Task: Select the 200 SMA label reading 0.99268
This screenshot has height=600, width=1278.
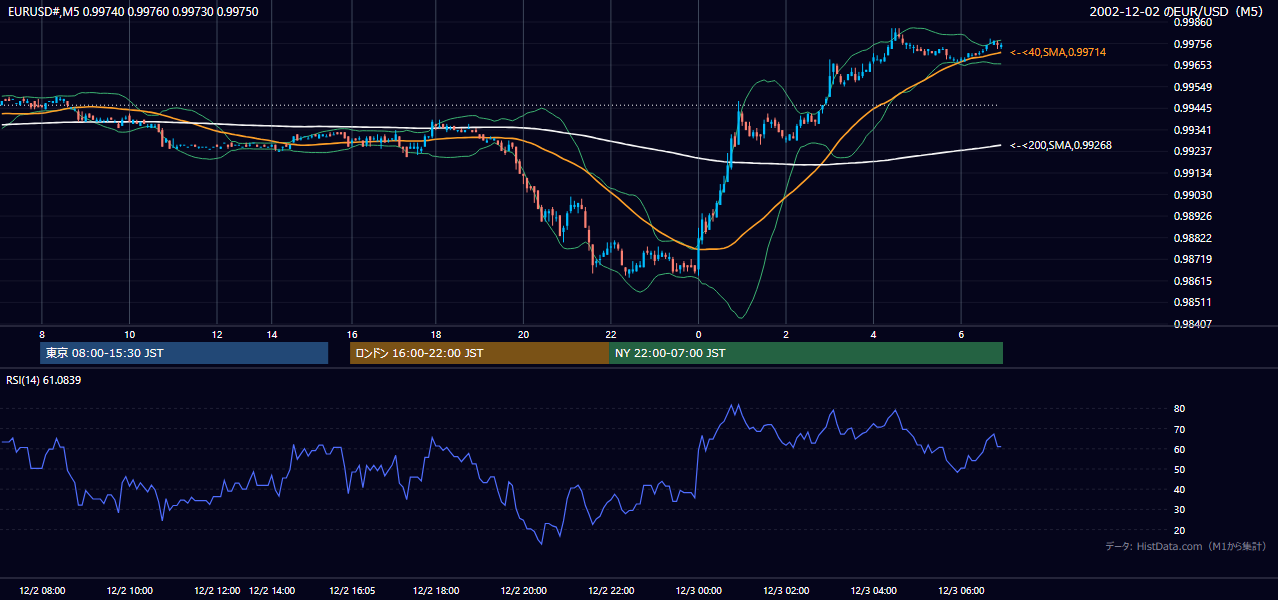Action: [x=1062, y=146]
